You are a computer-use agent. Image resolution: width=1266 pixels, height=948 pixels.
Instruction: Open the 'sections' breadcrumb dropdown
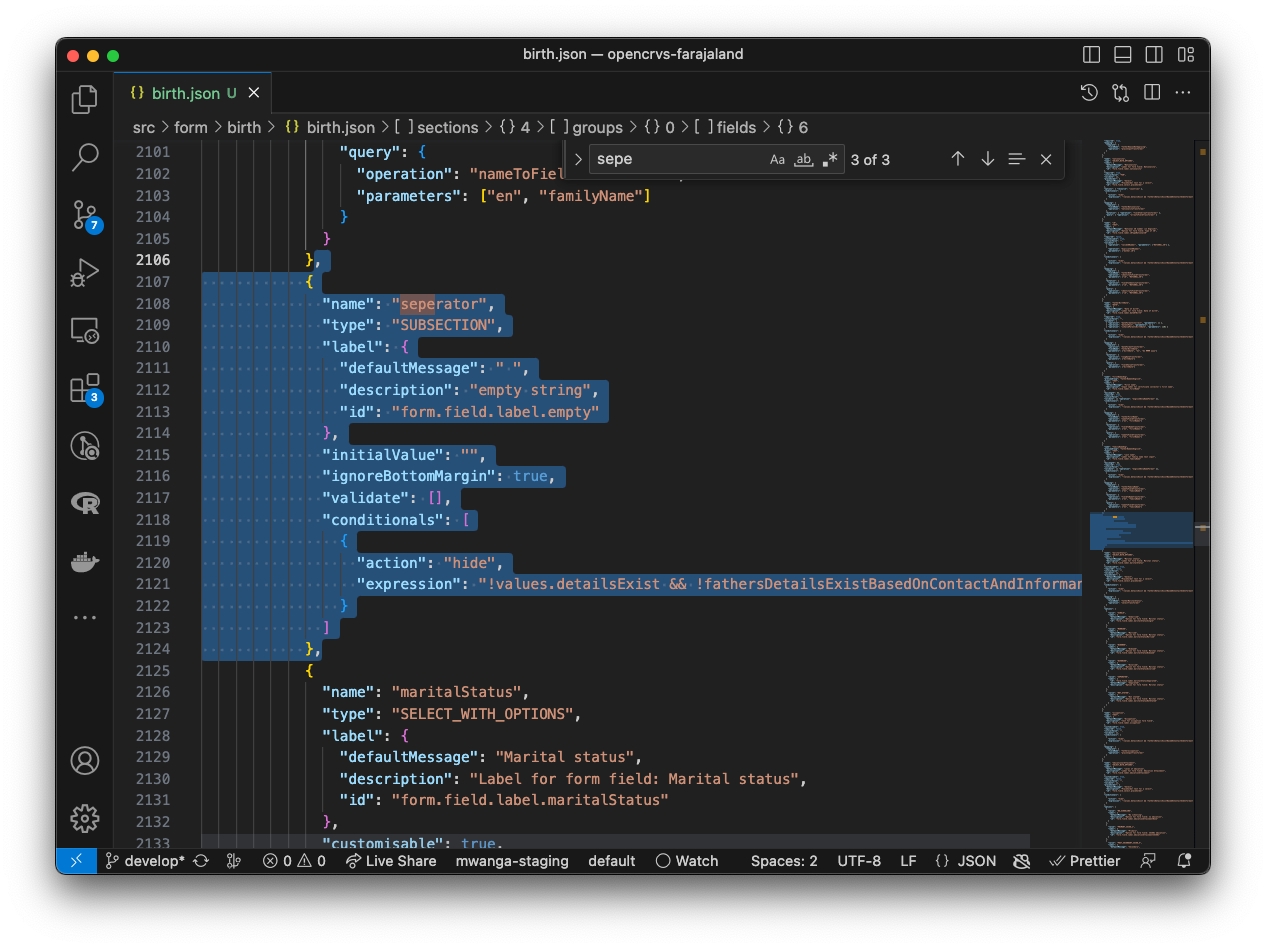coord(437,127)
